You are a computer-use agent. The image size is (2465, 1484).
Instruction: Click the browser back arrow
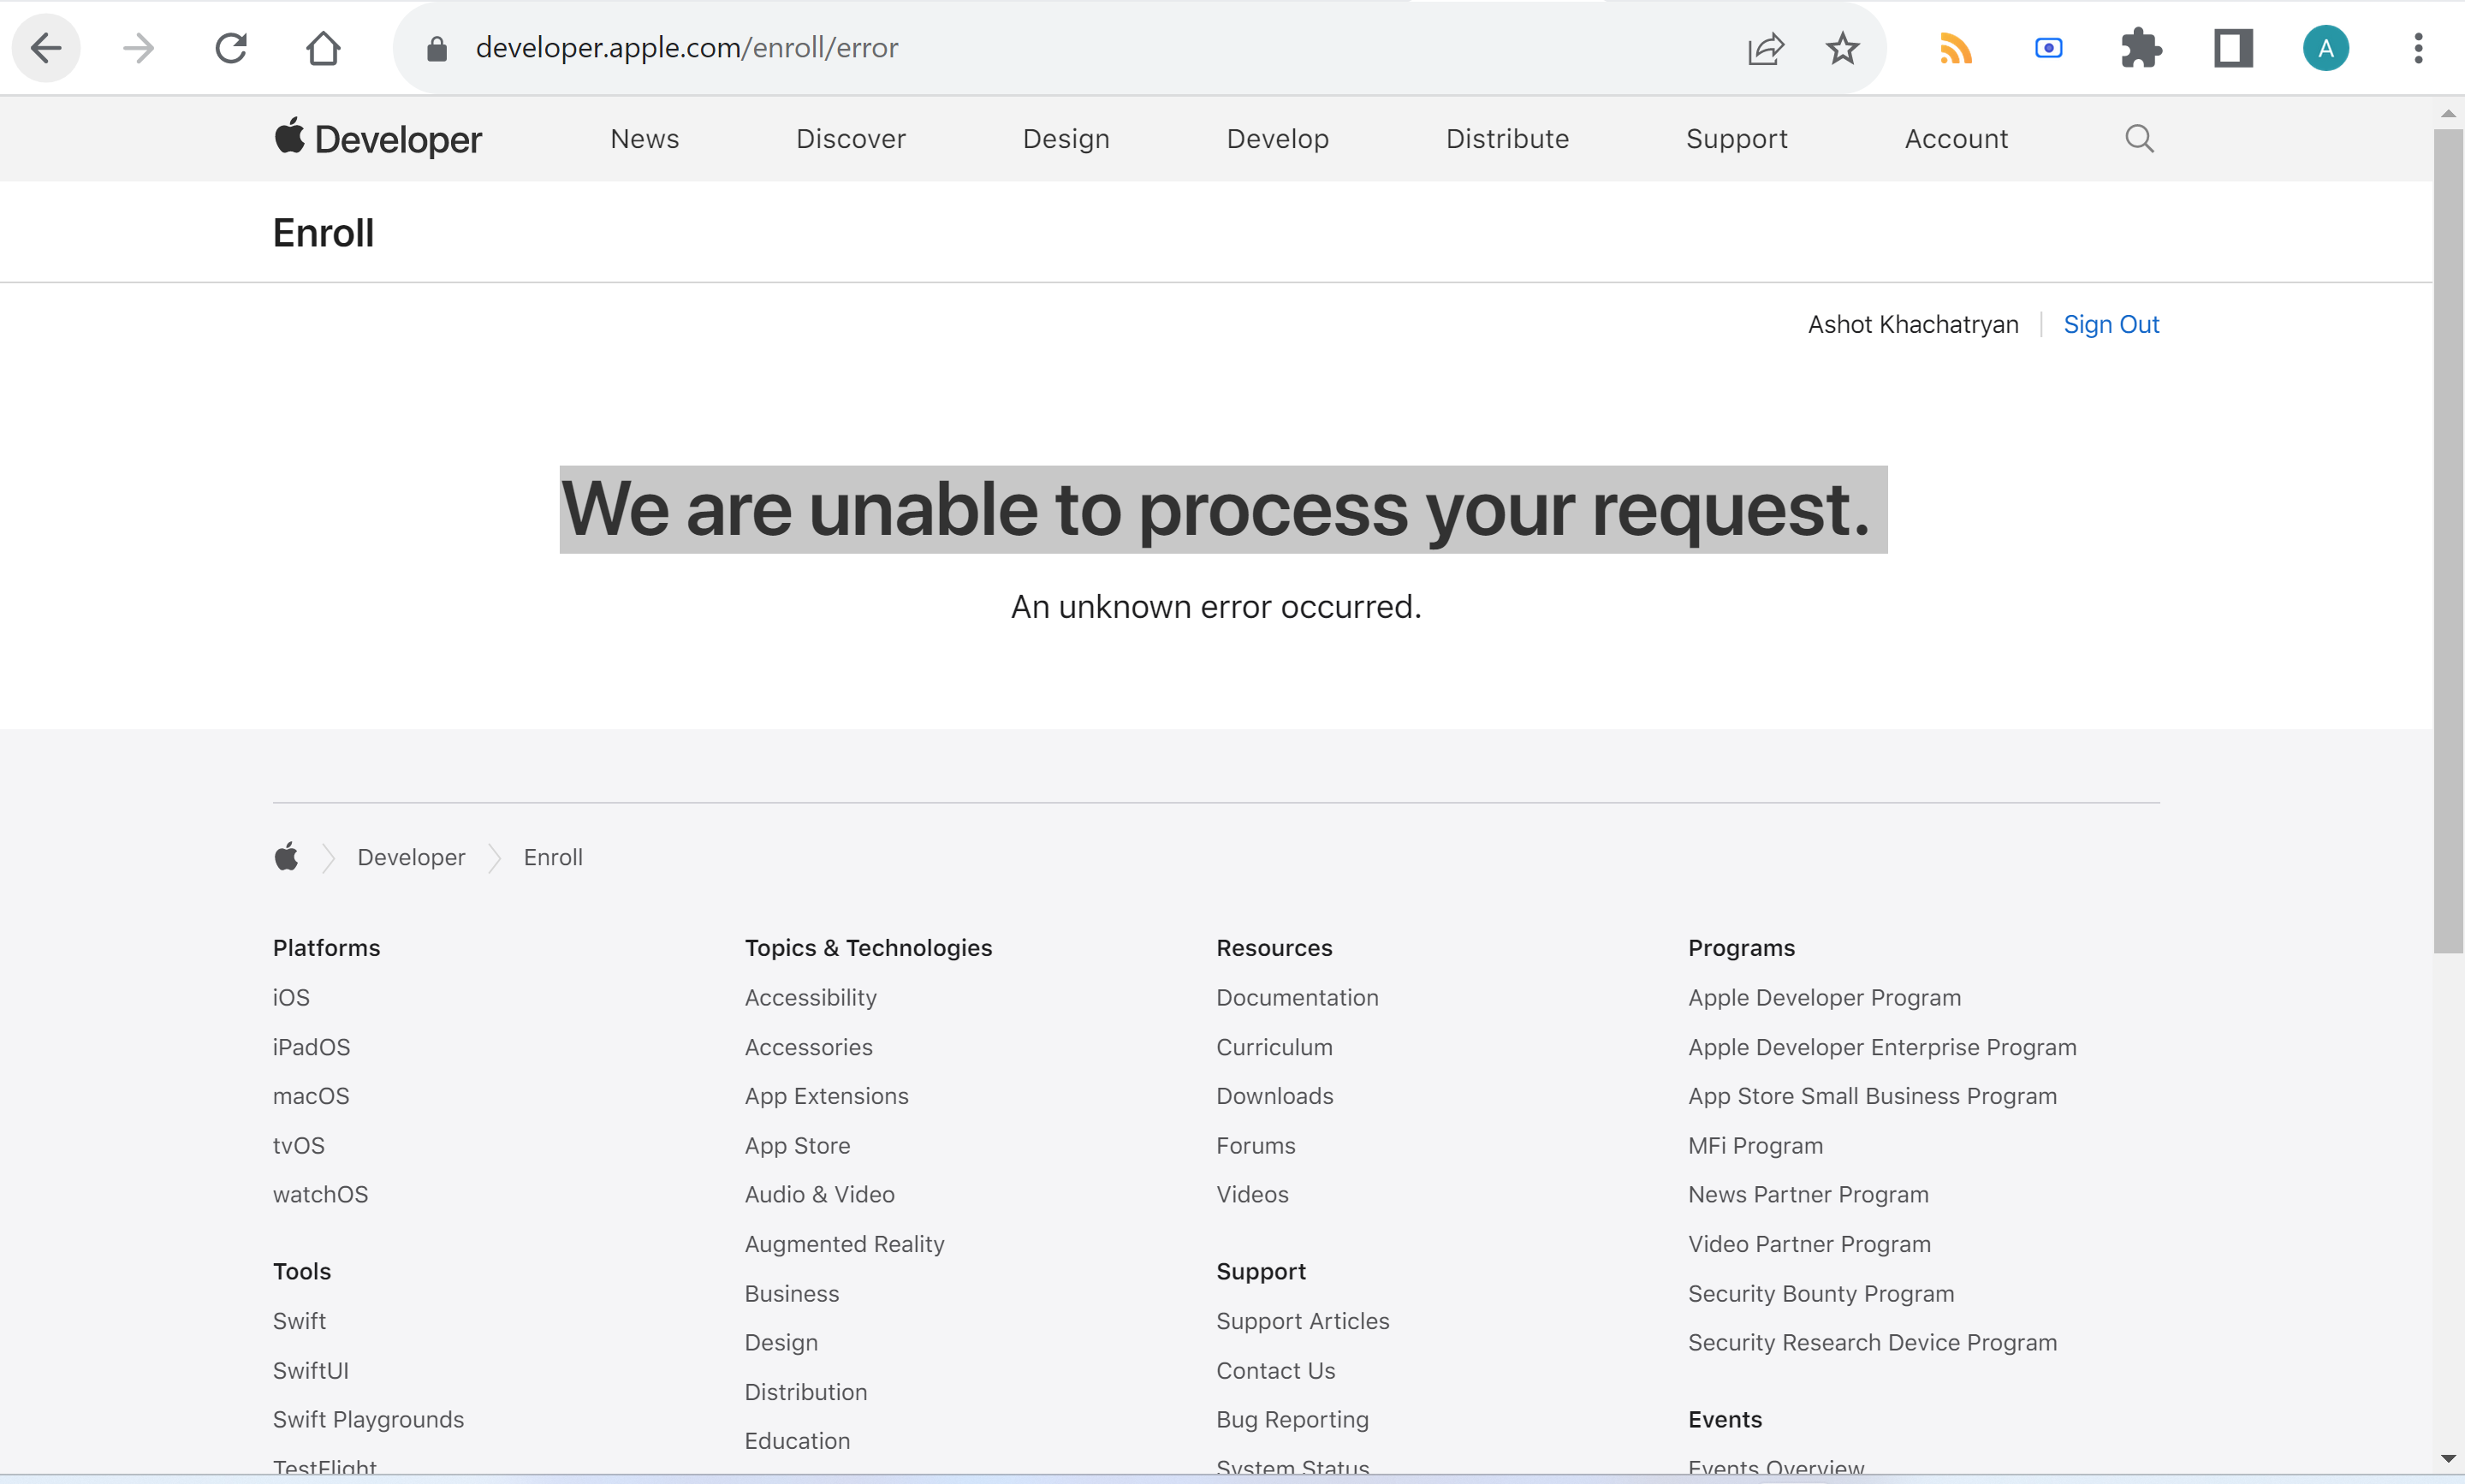[x=46, y=48]
